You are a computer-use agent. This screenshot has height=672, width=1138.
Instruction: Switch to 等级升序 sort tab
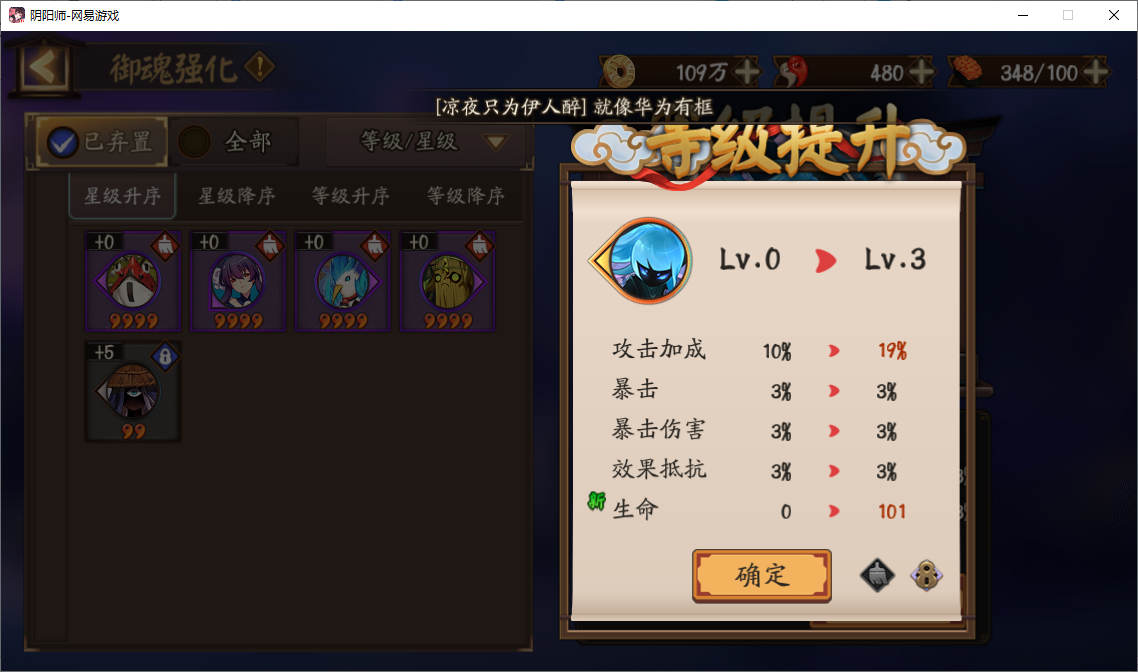pos(351,196)
